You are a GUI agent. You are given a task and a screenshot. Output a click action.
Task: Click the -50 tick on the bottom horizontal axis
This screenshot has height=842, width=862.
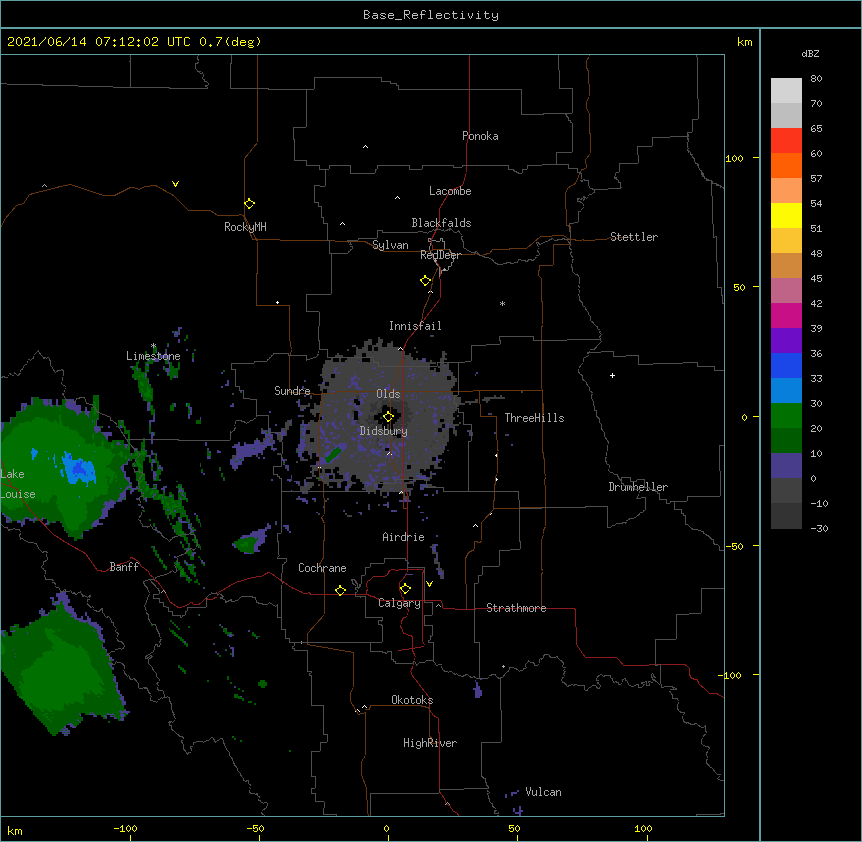[x=255, y=828]
